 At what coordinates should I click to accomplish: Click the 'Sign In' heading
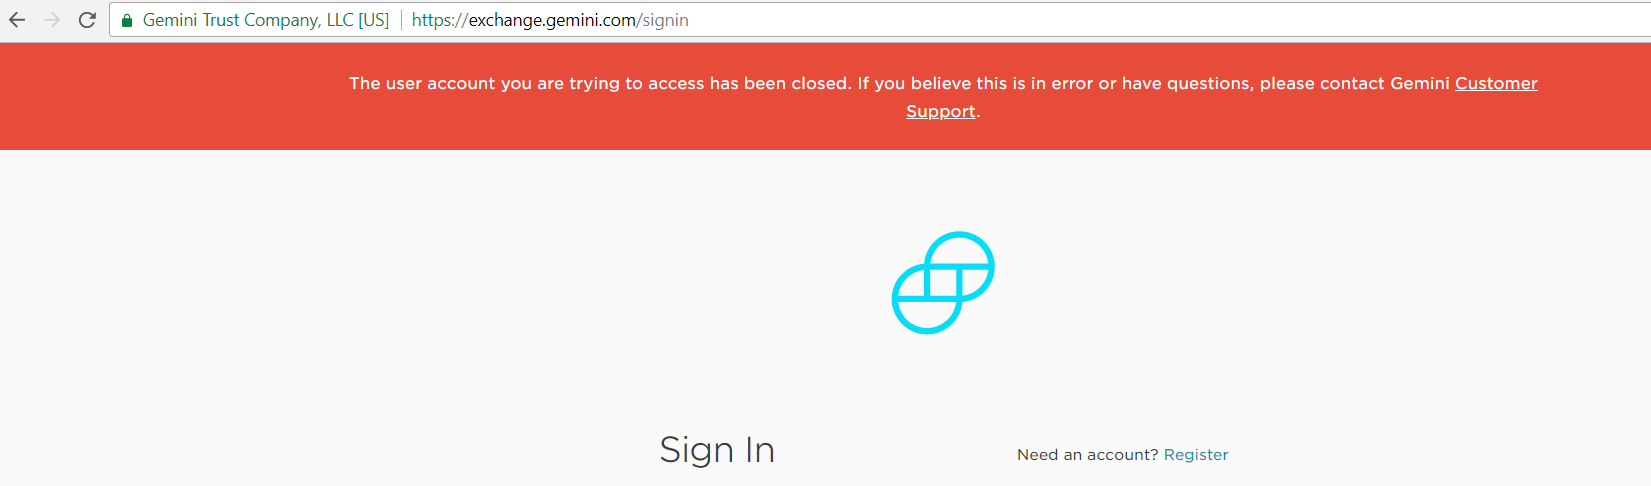point(717,450)
